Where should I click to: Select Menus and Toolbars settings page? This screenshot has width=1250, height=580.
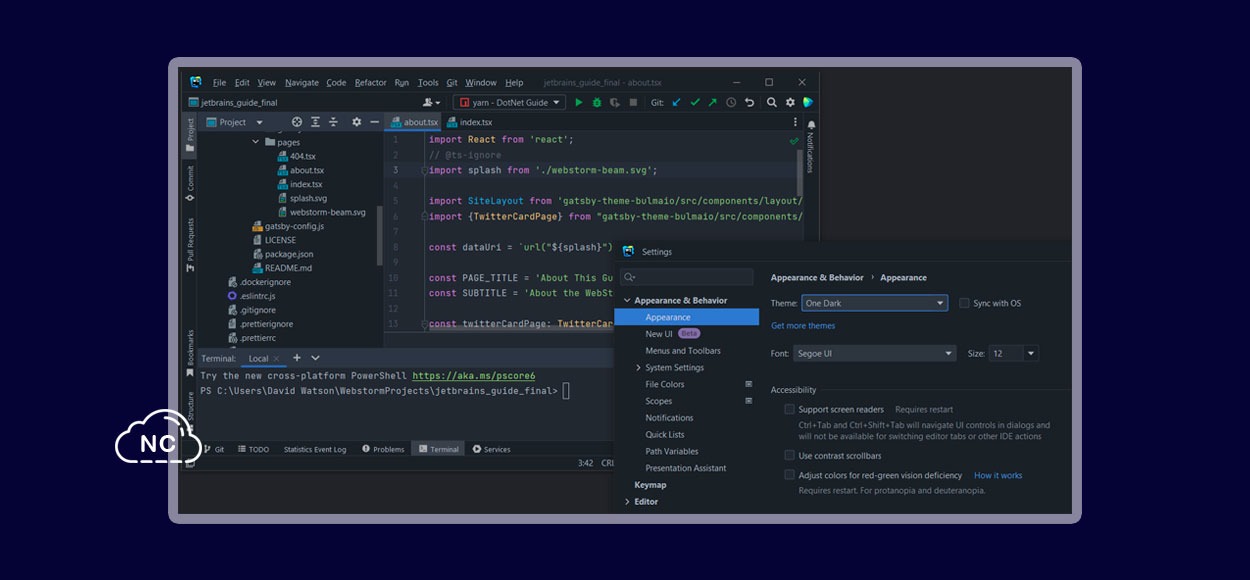[x=683, y=351]
